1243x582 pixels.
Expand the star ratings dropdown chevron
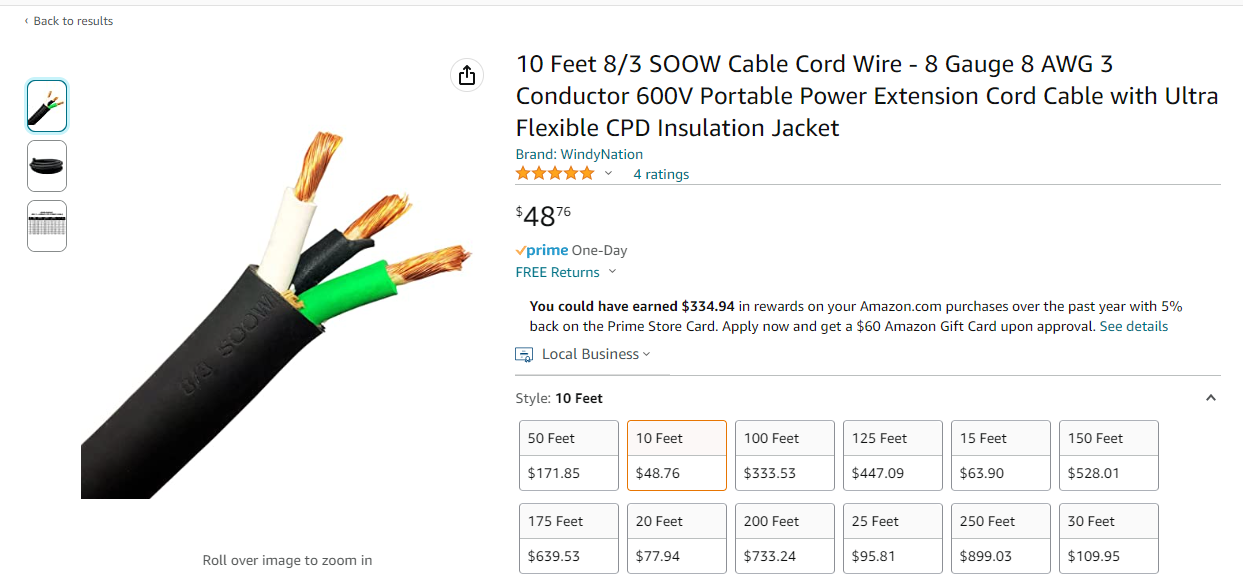click(608, 174)
